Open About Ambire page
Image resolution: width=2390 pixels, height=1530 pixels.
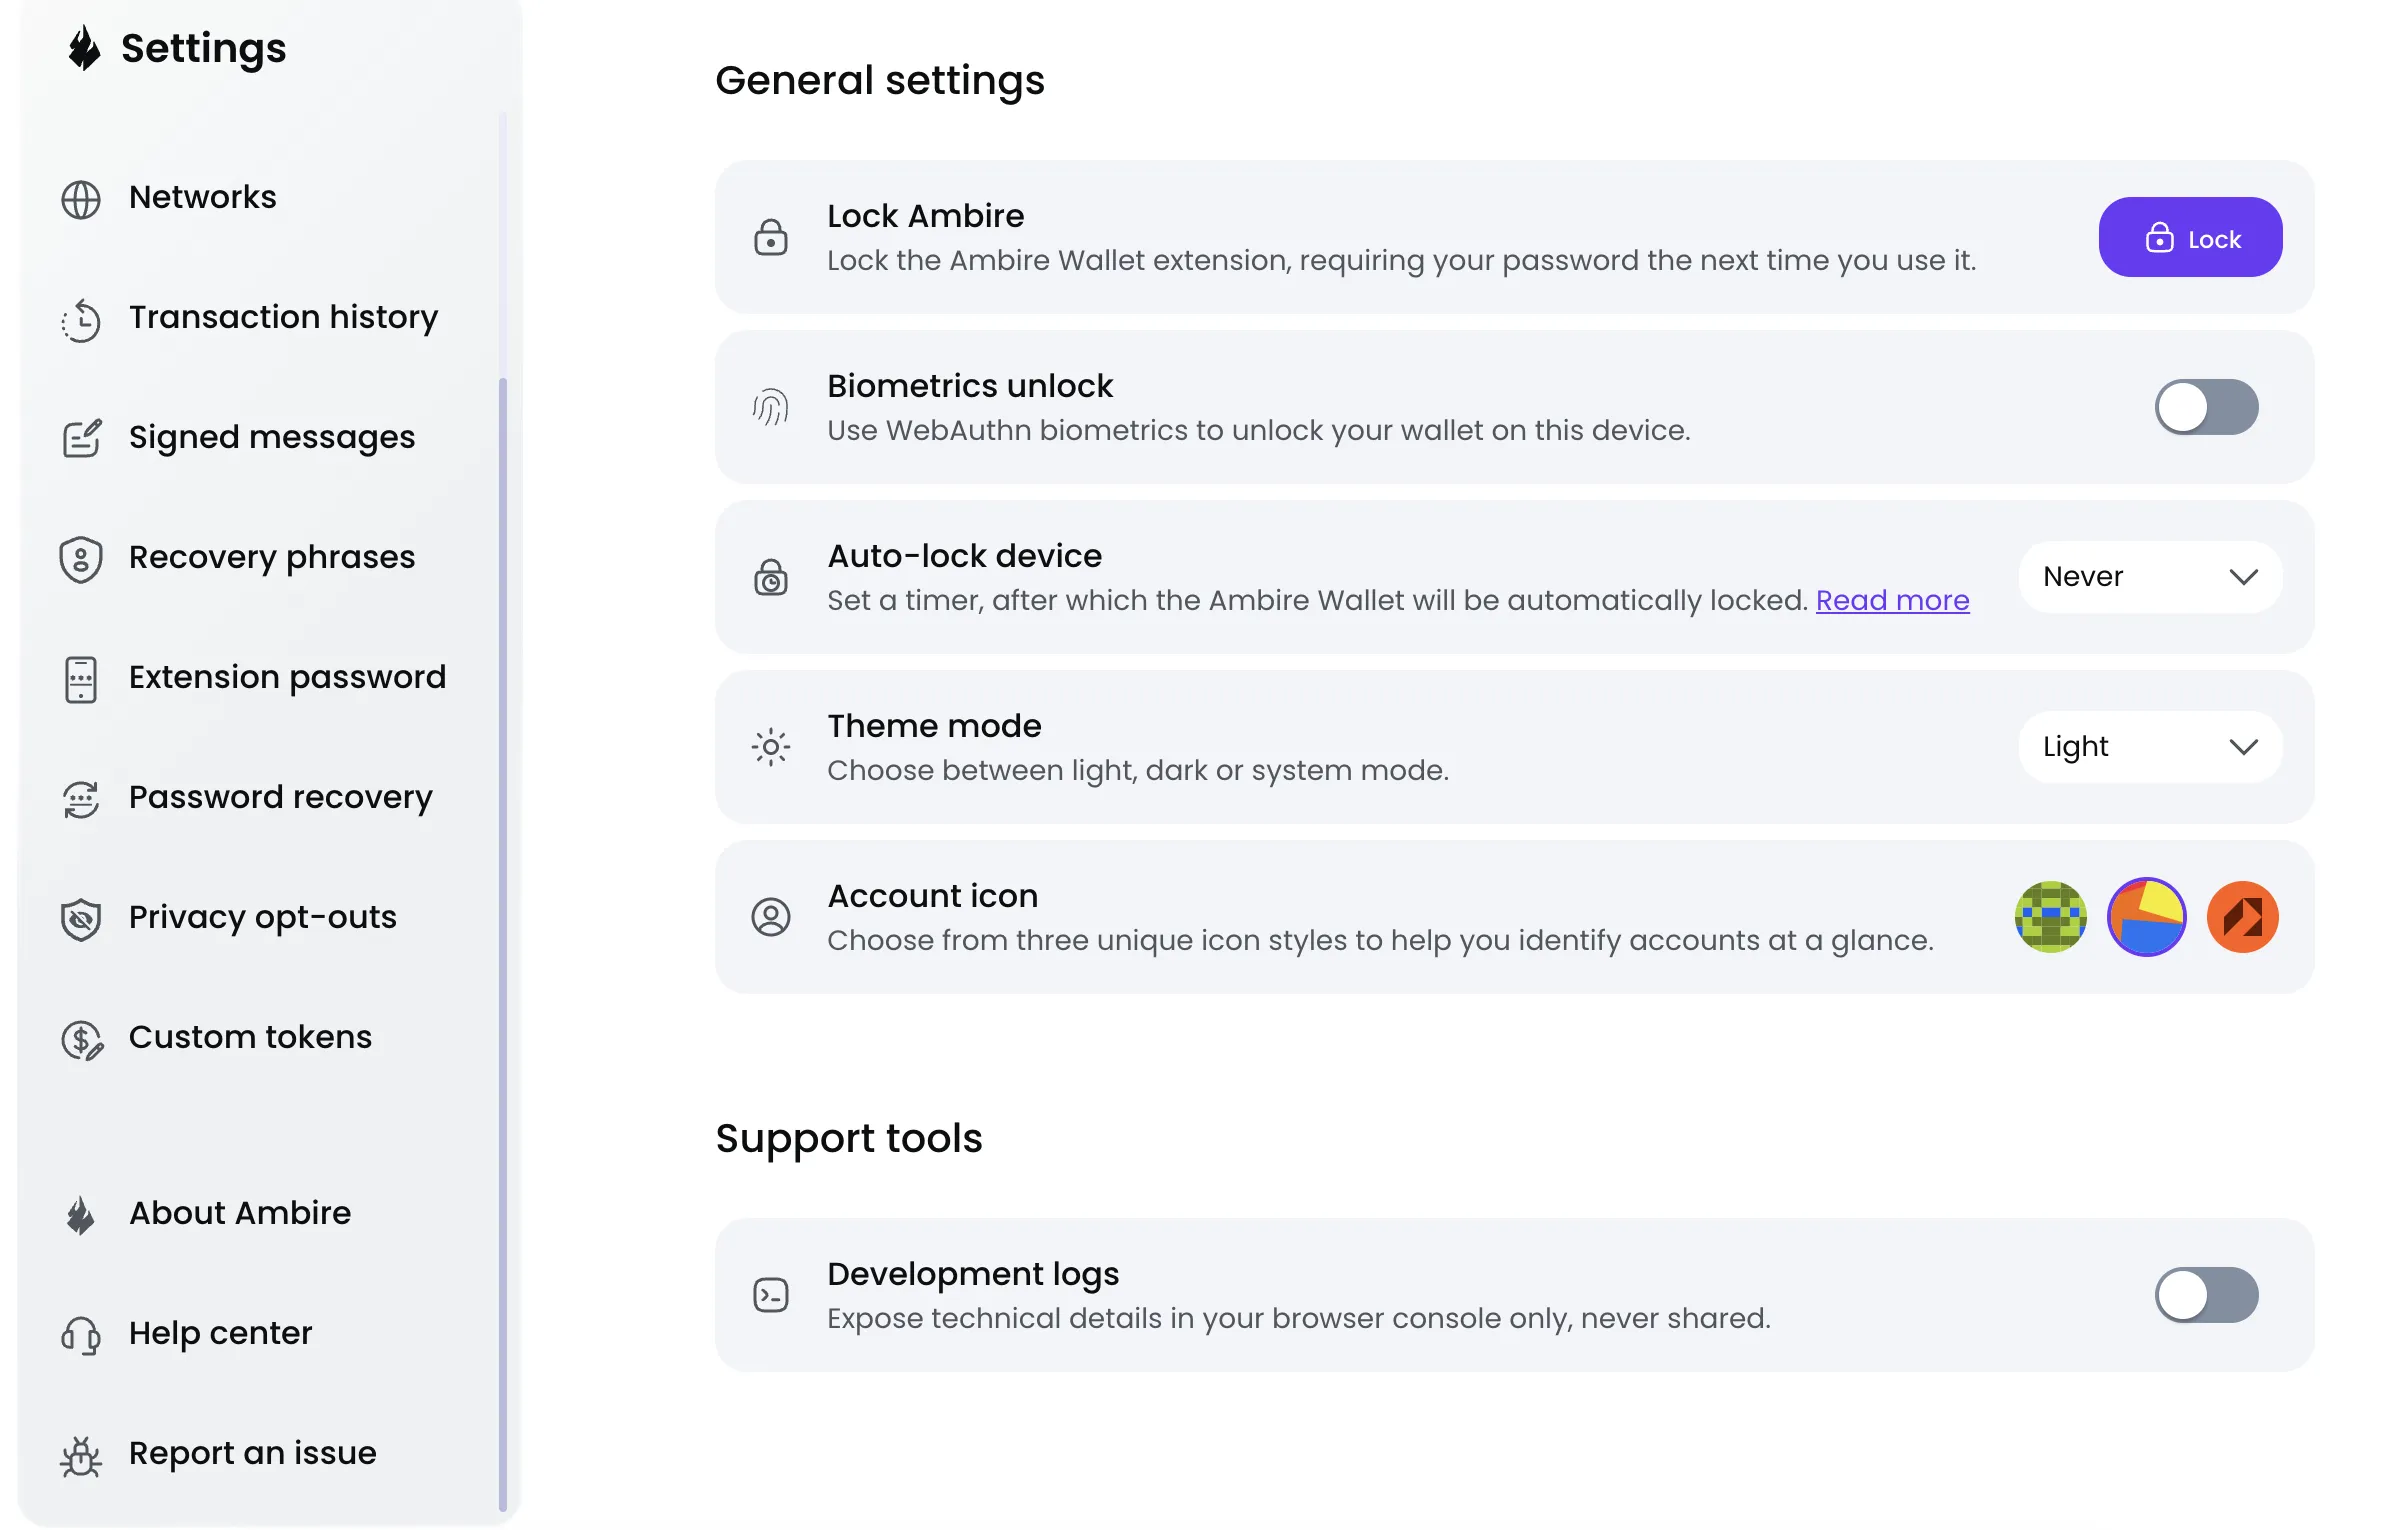(x=240, y=1213)
